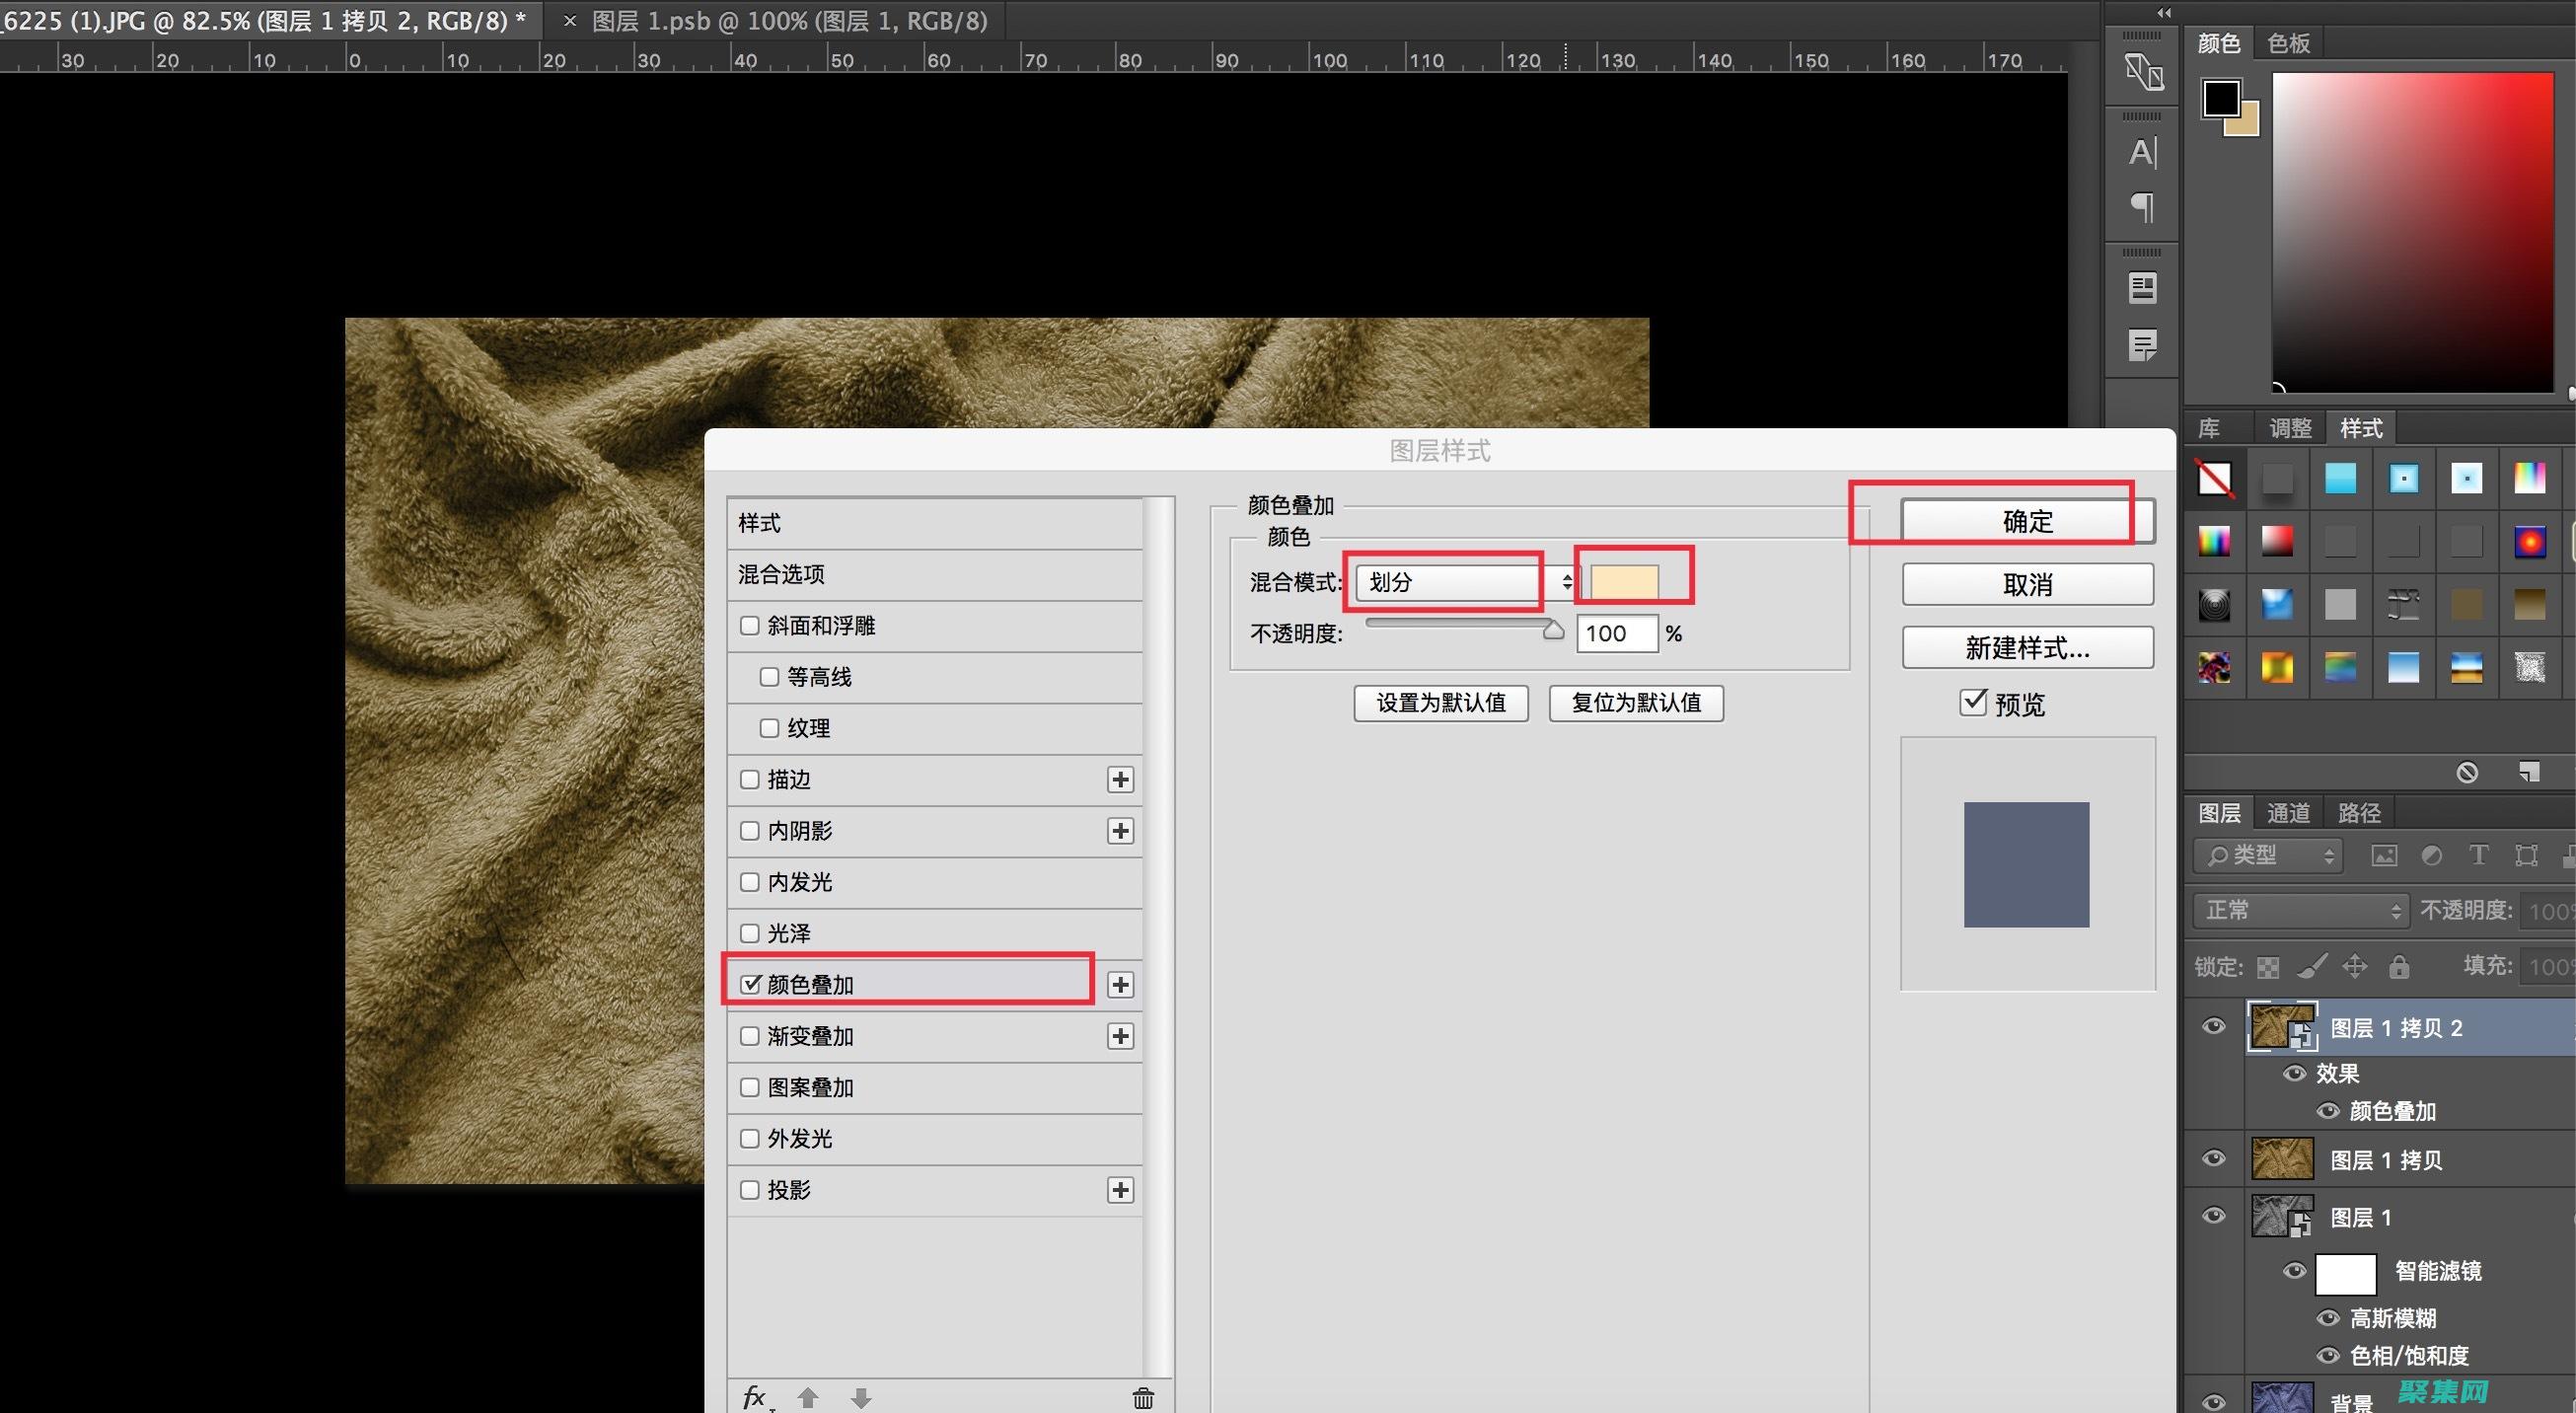Switch to the 通道 tab
Viewport: 2576px width, 1413px height.
pyautogui.click(x=2288, y=813)
